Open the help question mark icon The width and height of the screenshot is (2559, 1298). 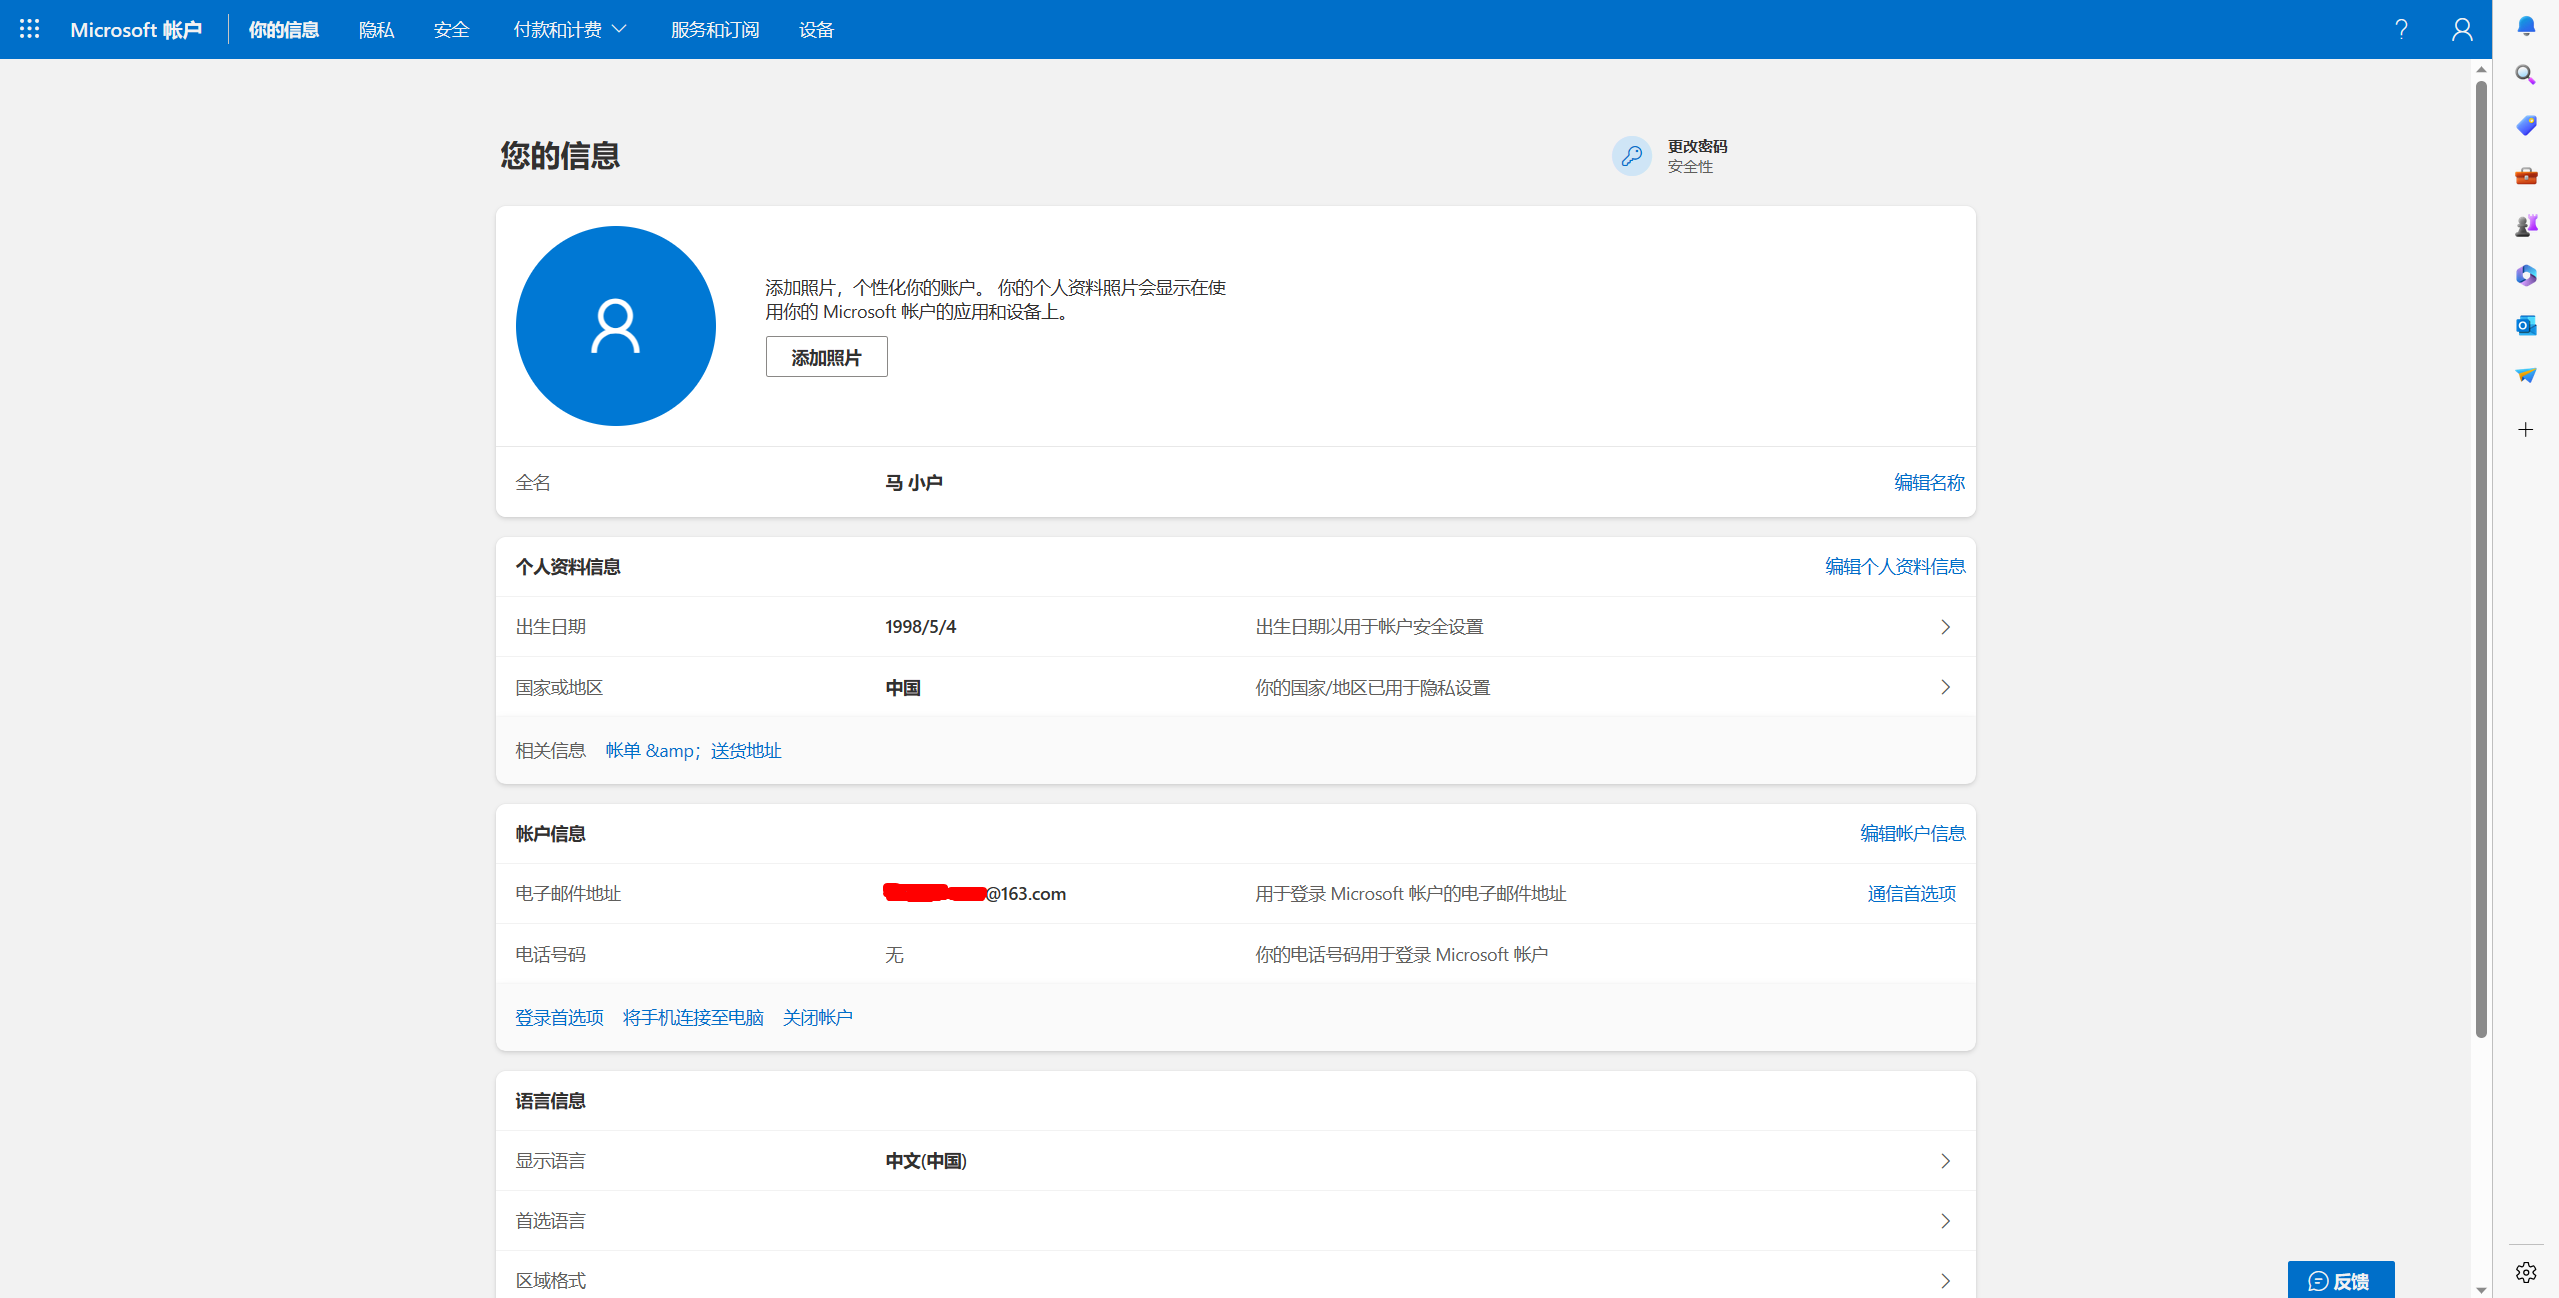coord(2401,29)
